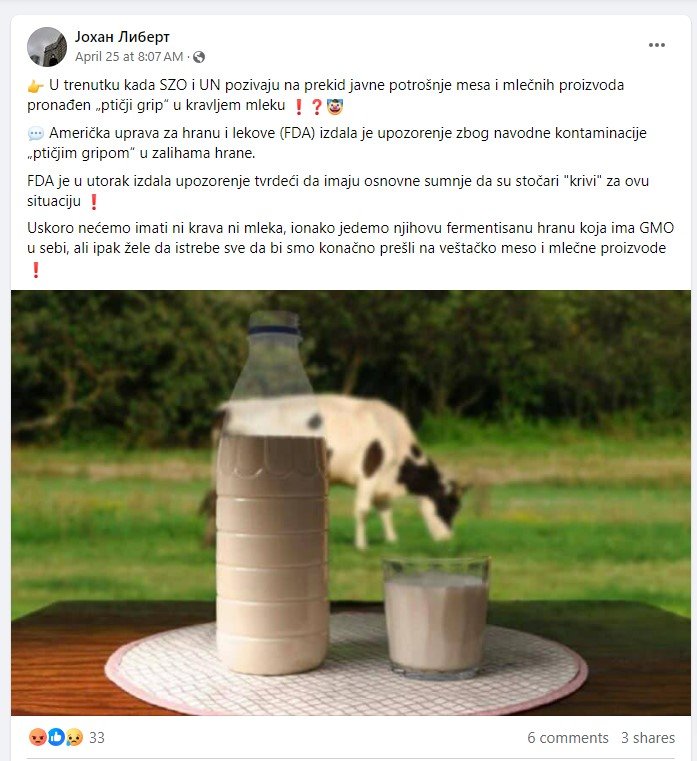This screenshot has width=697, height=761.
Task: Click the blue like reaction icon
Action: 56,737
